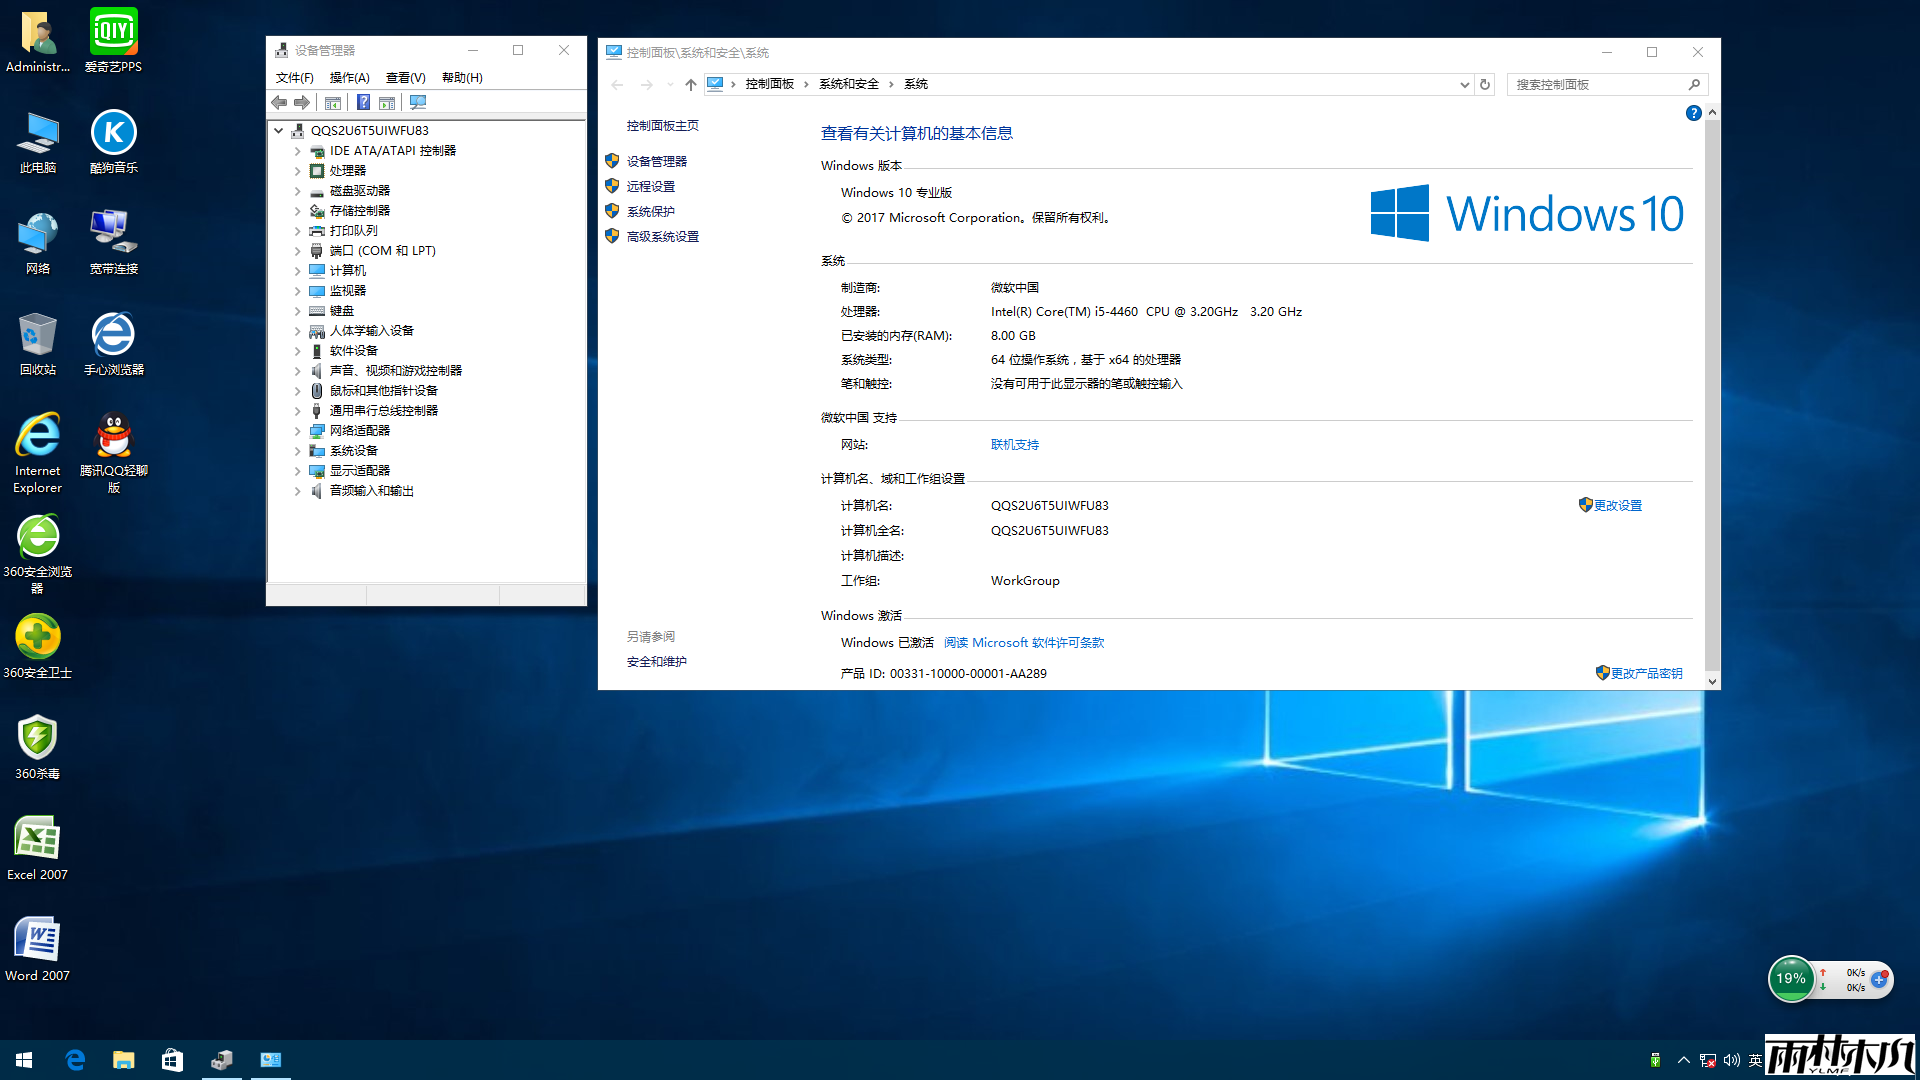The height and width of the screenshot is (1080, 1920).
Task: Click the 联机支持 website link
Action: click(x=1014, y=445)
